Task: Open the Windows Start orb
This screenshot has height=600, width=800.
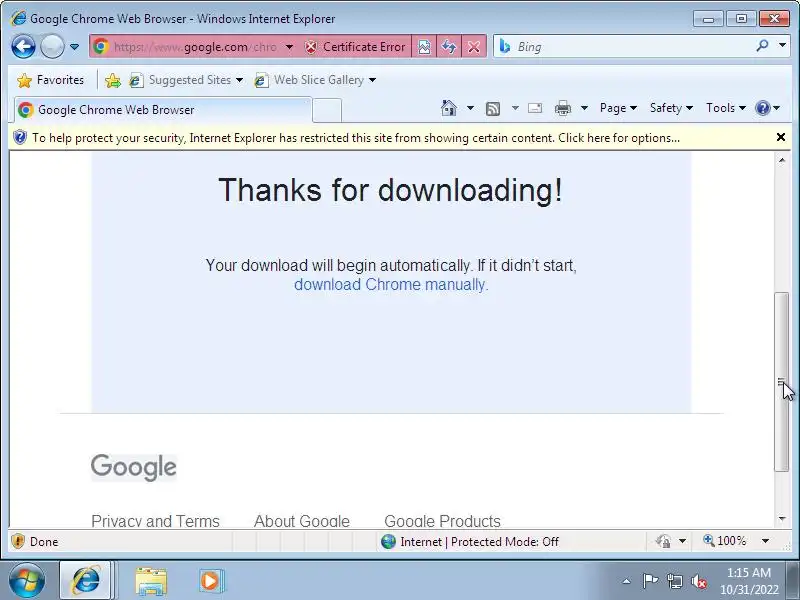Action: (27, 580)
